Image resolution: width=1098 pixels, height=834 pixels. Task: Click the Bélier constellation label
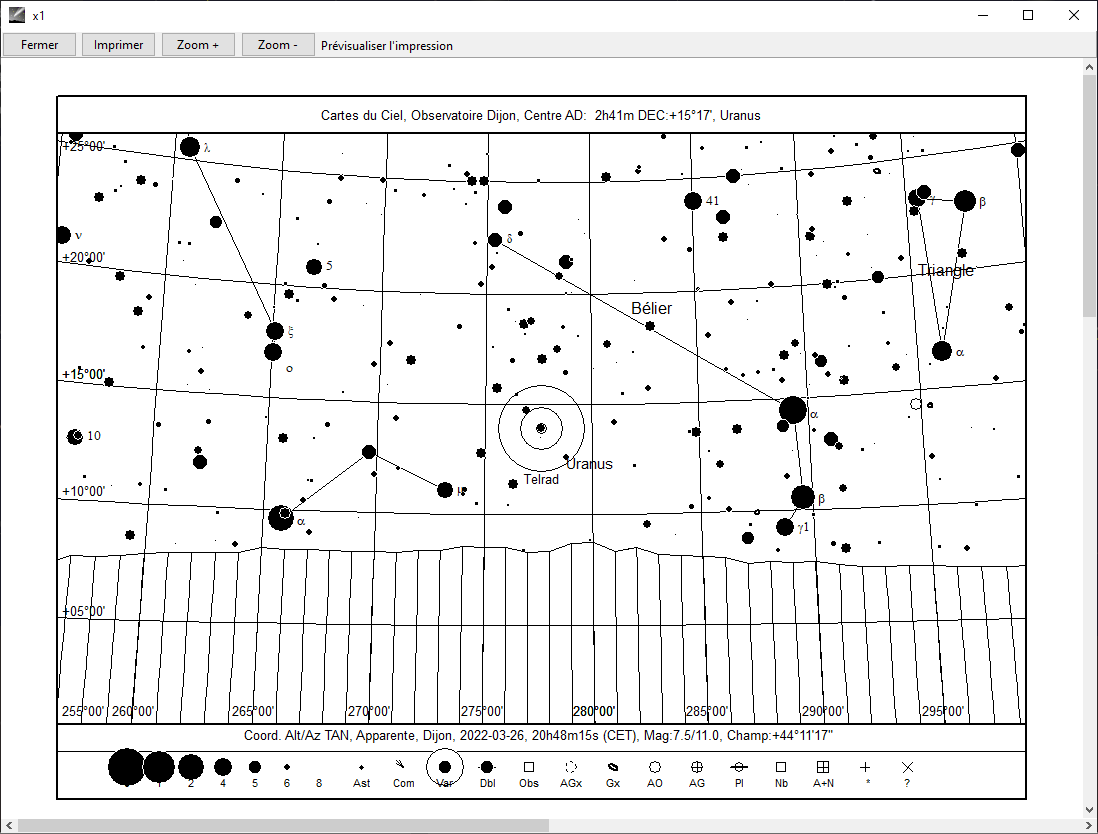pos(652,309)
